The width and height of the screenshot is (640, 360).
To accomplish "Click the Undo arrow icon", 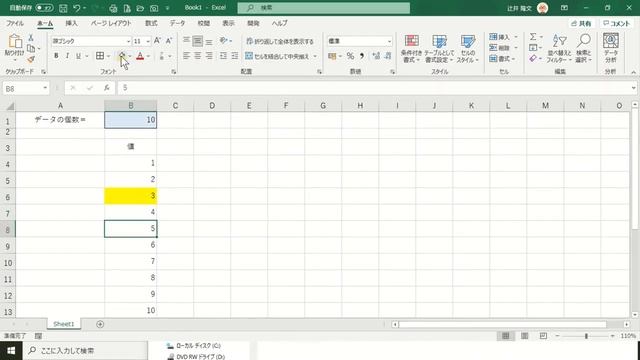I will [x=77, y=8].
